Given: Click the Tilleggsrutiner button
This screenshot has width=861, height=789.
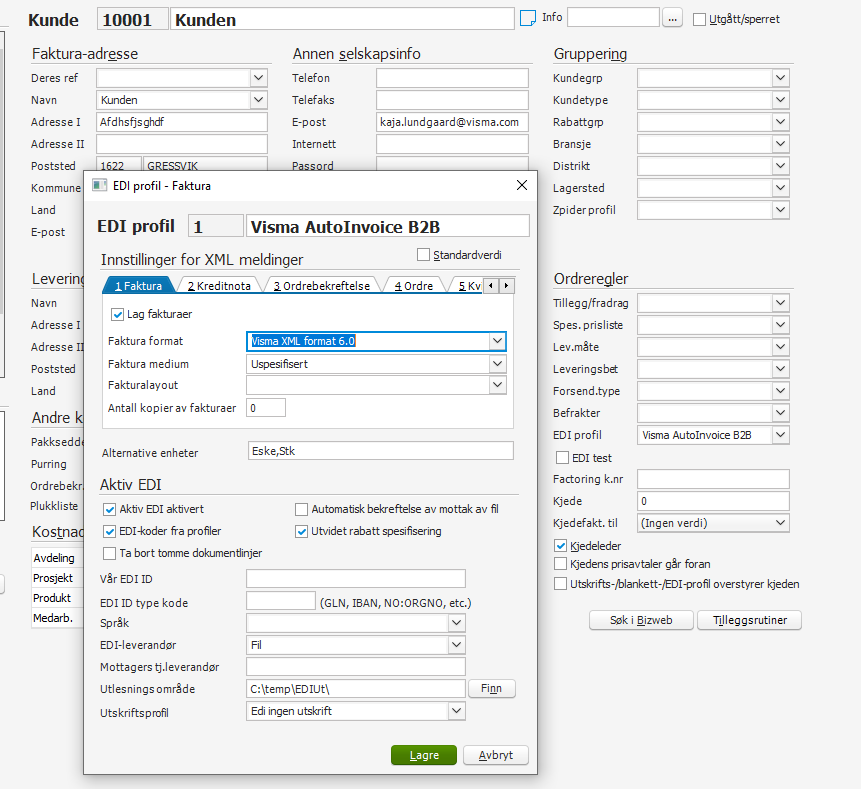Looking at the screenshot, I should (x=750, y=620).
